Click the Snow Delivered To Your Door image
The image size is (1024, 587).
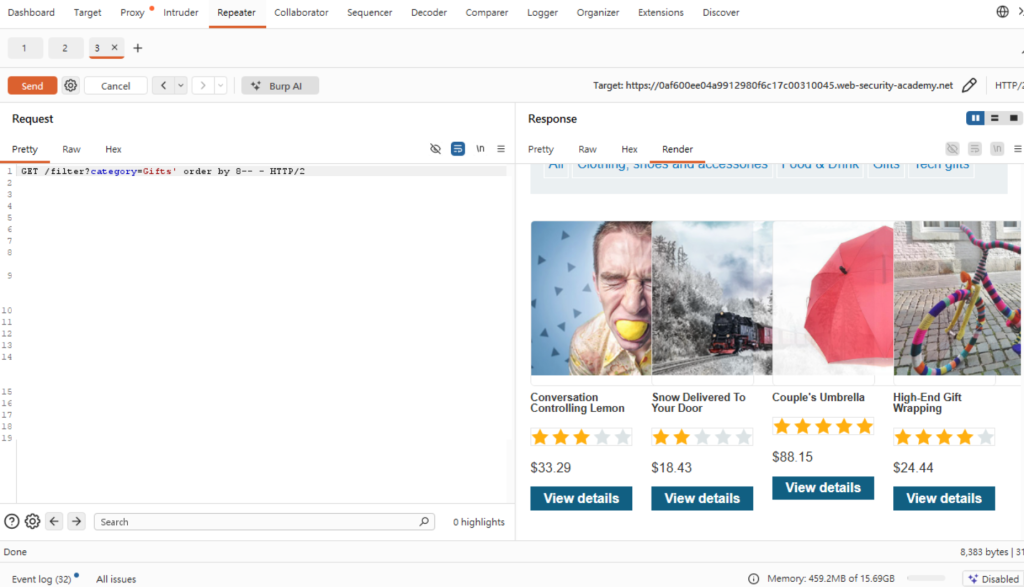point(712,298)
